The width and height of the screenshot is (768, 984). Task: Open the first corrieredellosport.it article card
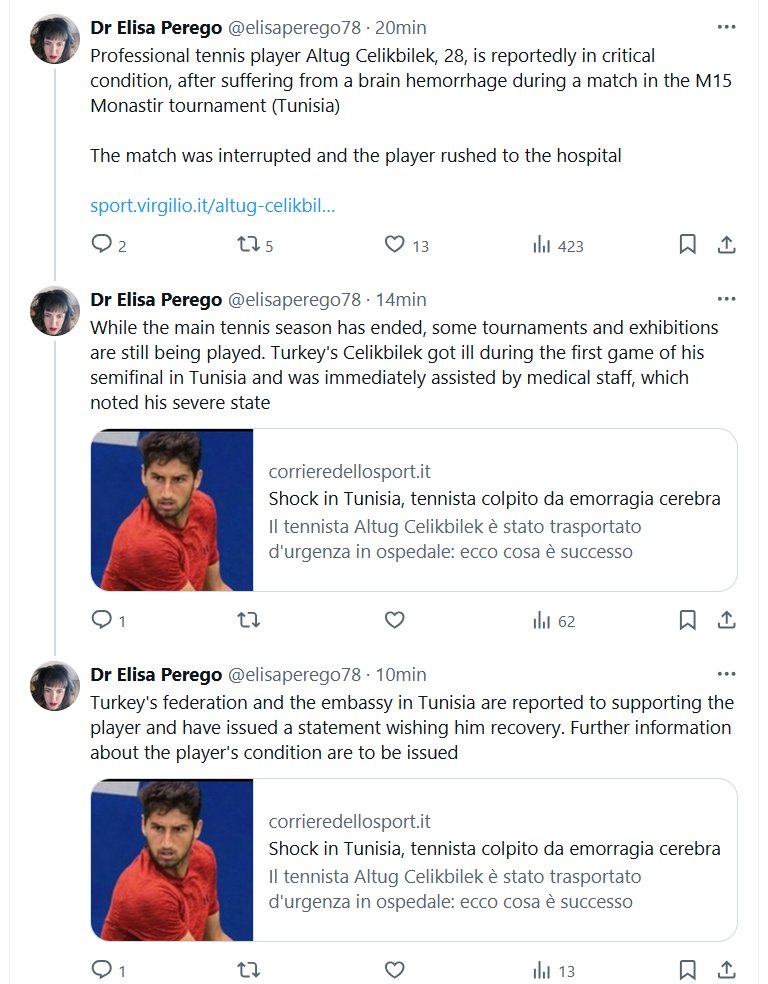coord(494,510)
